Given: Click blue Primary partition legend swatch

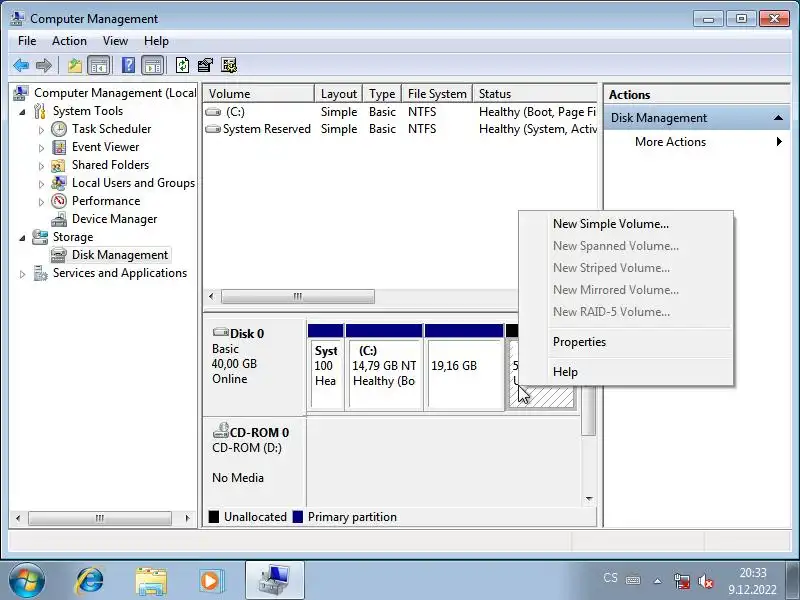Looking at the screenshot, I should 298,517.
